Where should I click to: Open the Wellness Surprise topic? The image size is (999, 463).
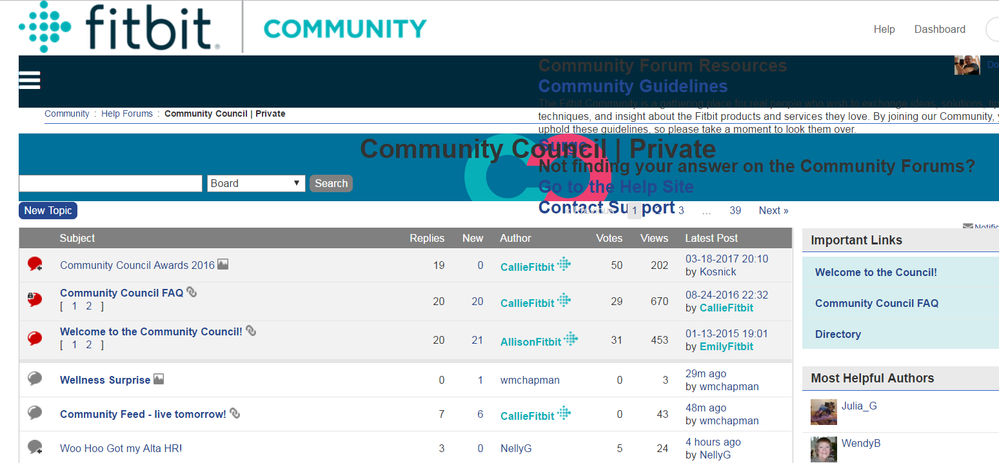click(105, 380)
